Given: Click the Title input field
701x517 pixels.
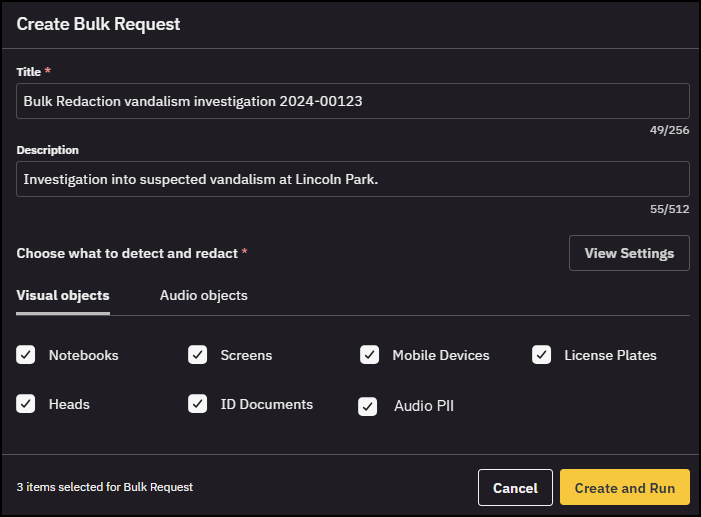Looking at the screenshot, I should tap(352, 101).
